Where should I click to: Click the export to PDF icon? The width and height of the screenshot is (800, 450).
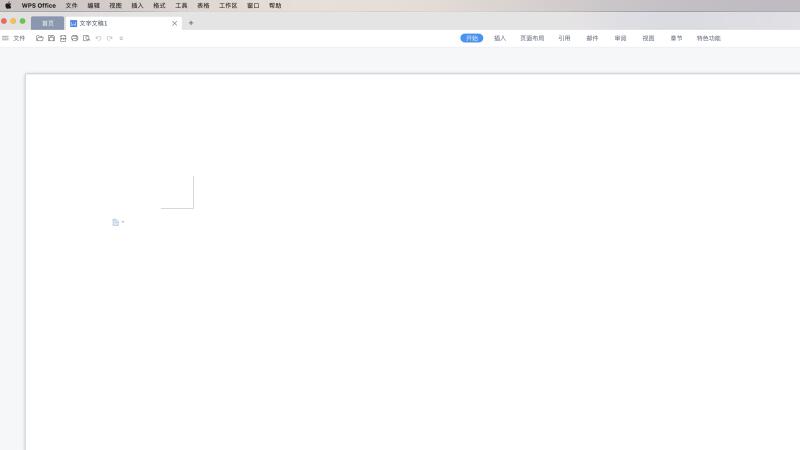[63, 38]
